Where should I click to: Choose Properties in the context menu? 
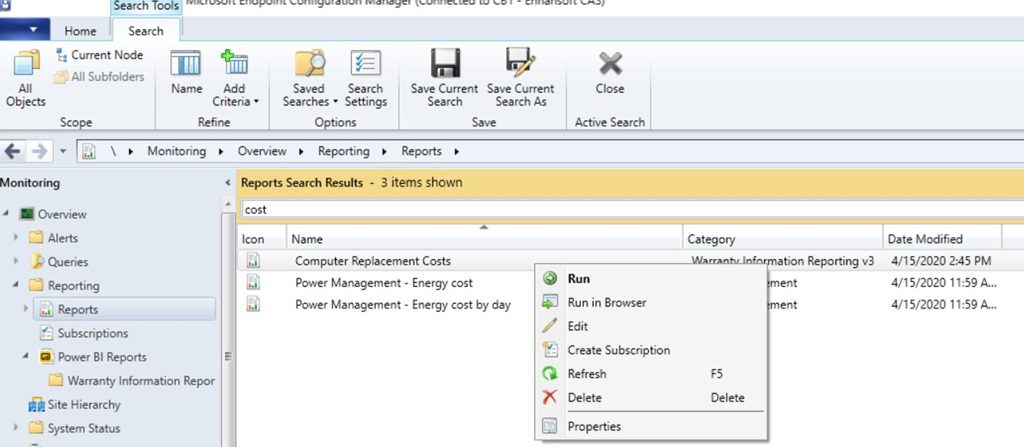point(594,427)
